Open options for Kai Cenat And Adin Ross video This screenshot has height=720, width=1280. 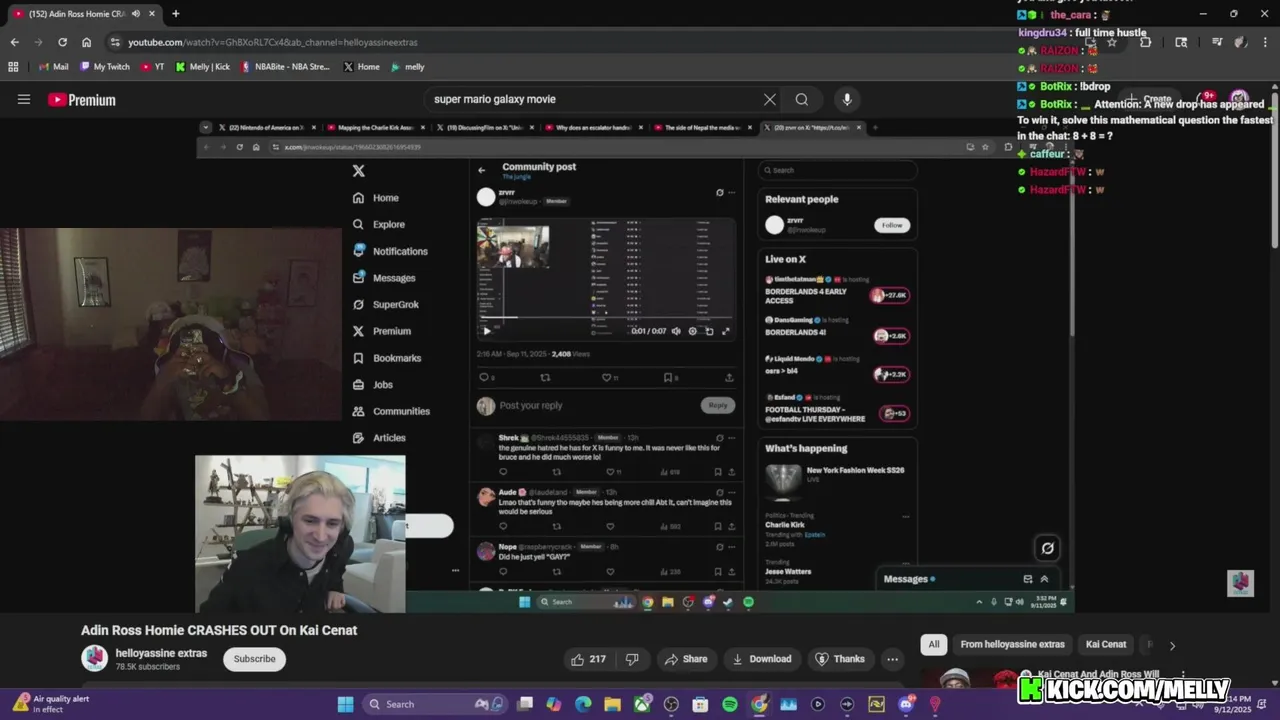1183,676
